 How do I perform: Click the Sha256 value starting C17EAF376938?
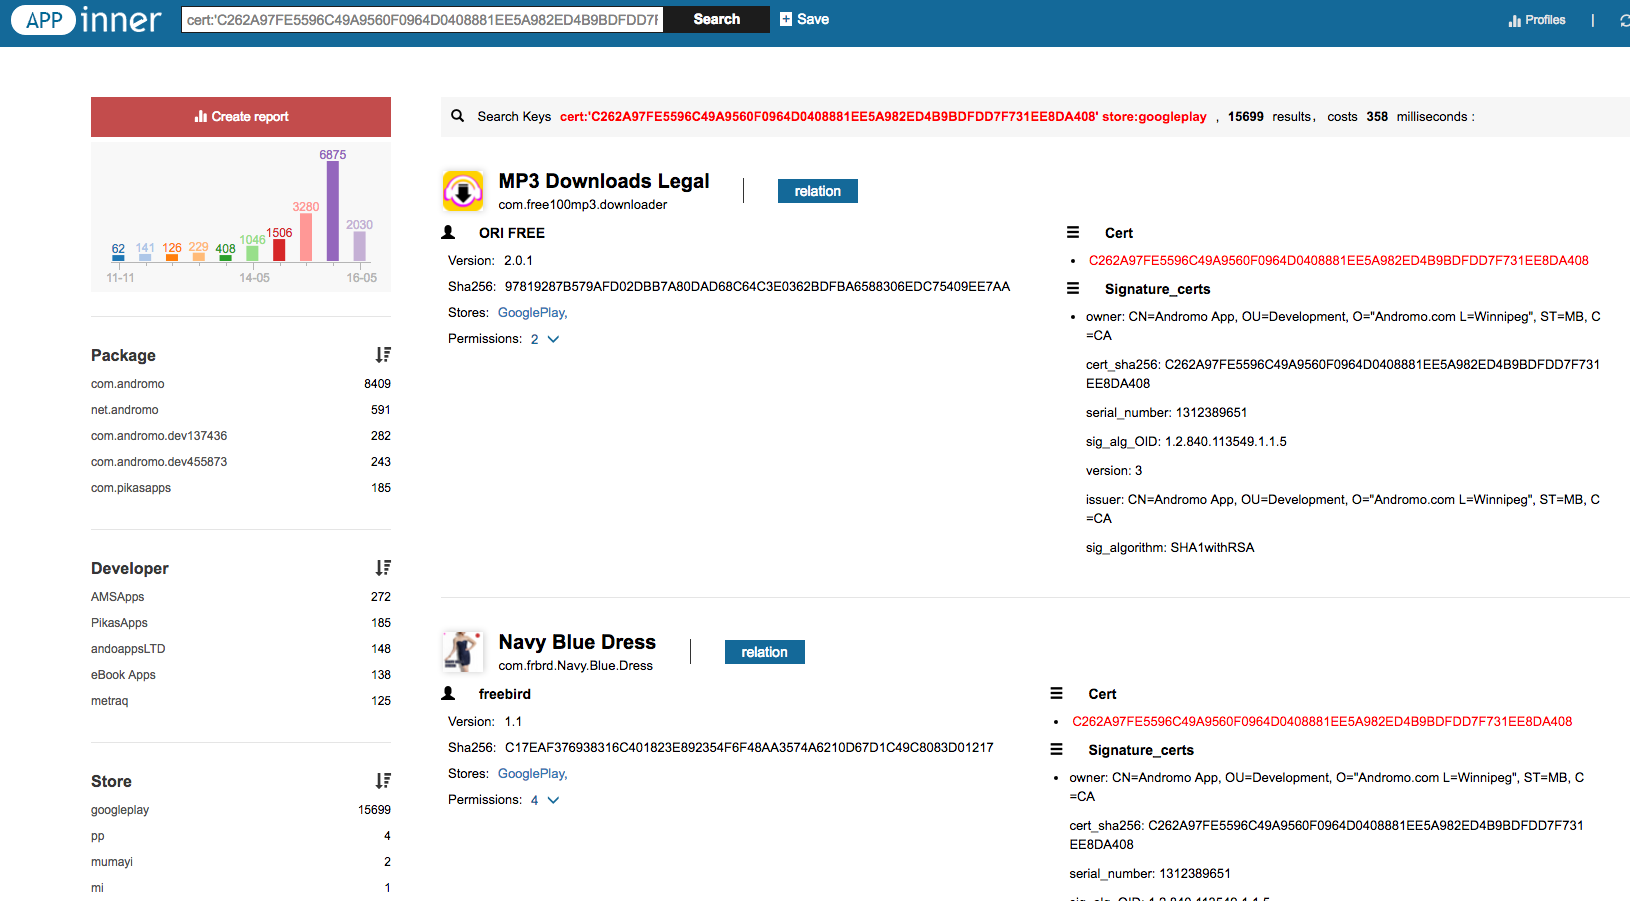[749, 748]
